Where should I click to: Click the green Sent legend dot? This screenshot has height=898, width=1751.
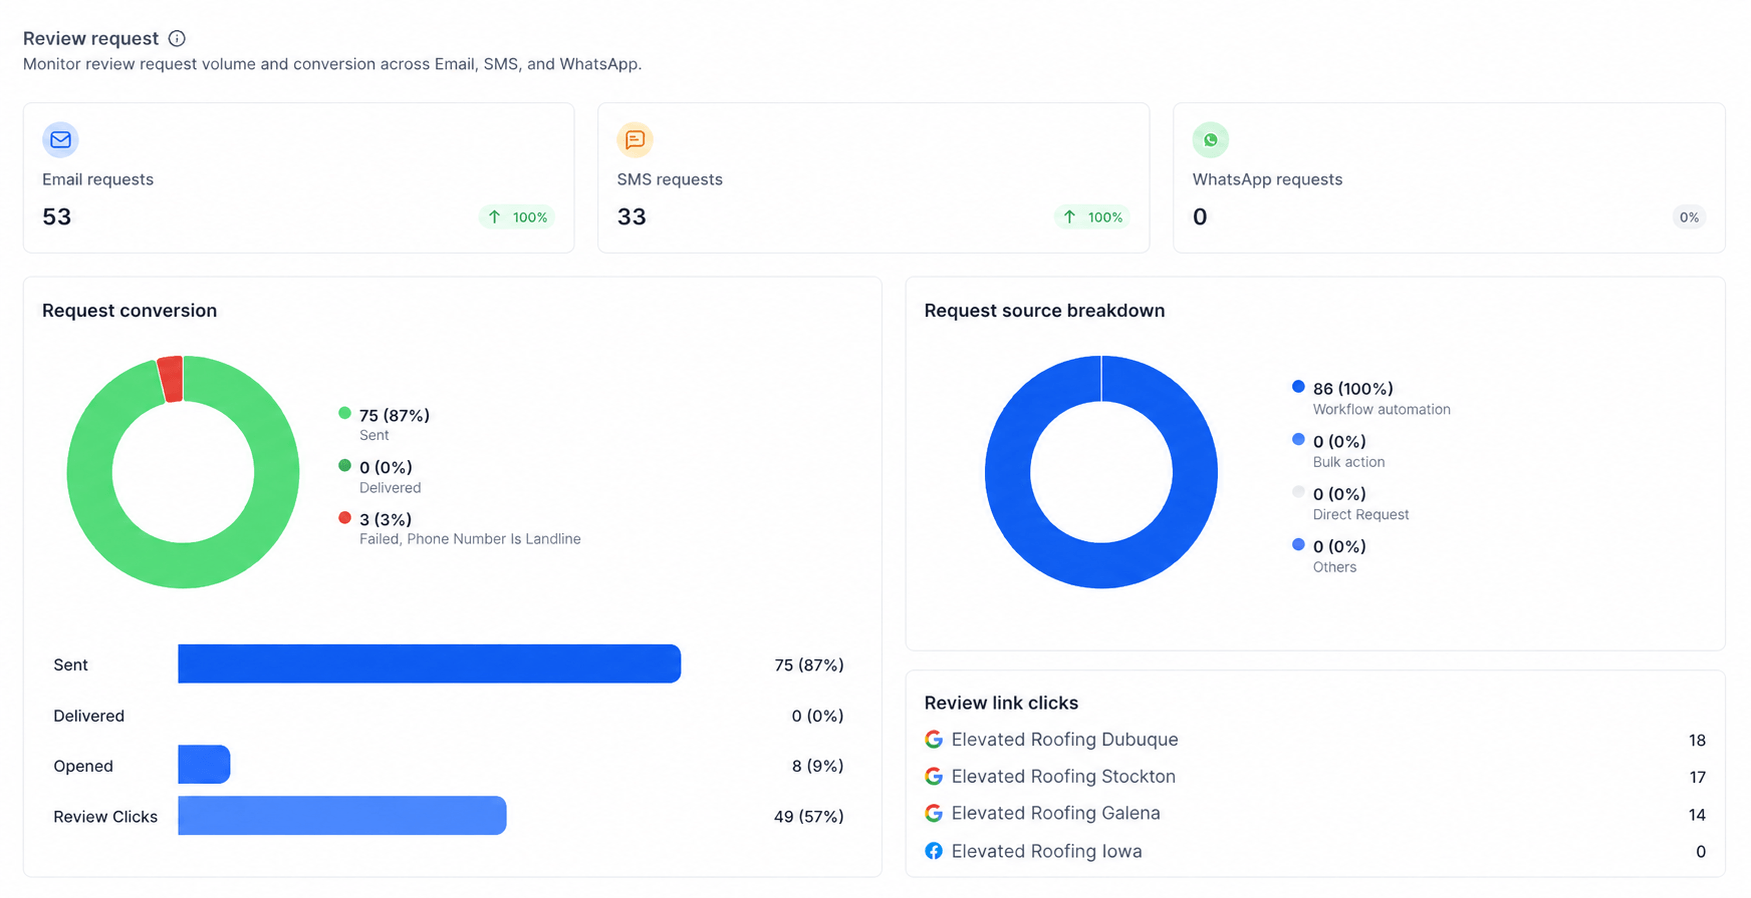345,413
